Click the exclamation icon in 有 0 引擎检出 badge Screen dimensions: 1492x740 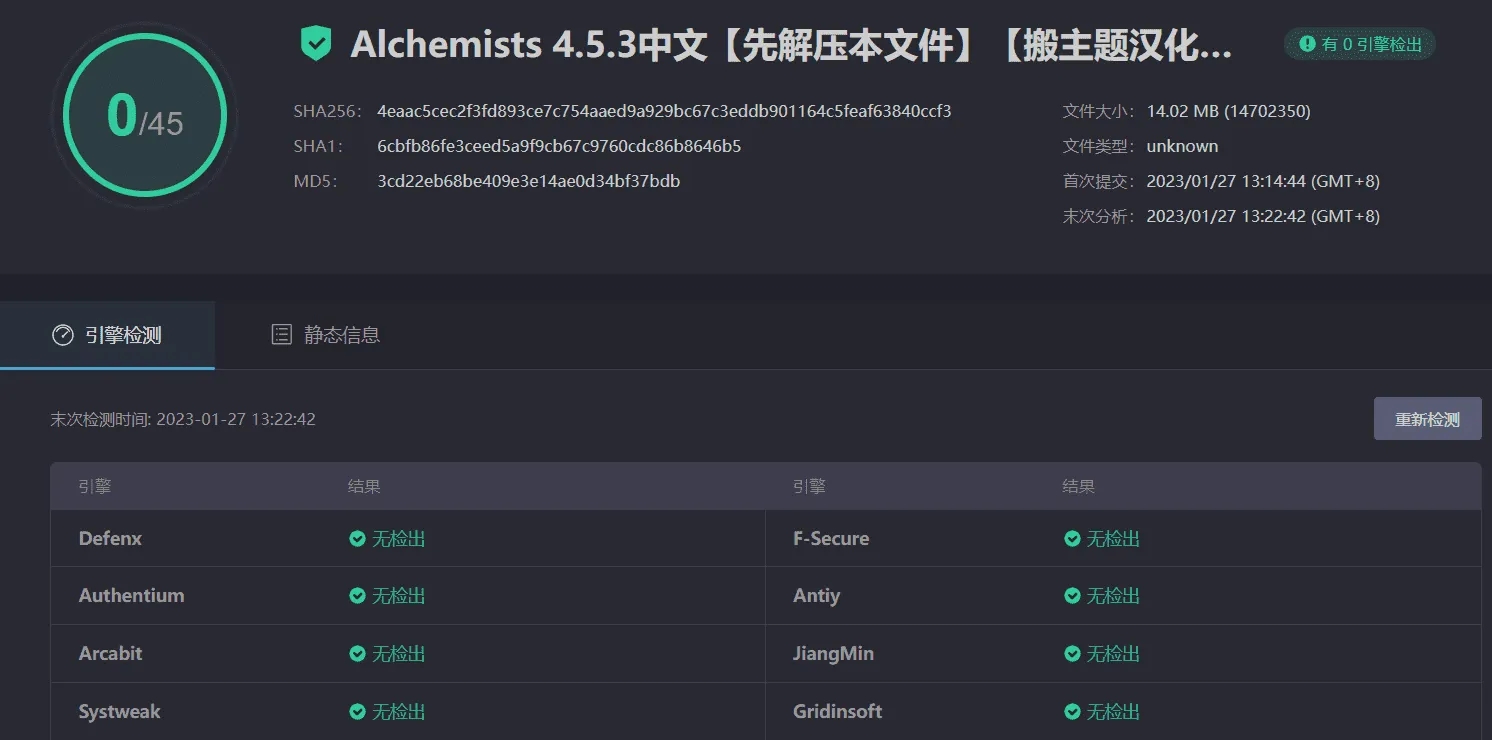[1307, 44]
